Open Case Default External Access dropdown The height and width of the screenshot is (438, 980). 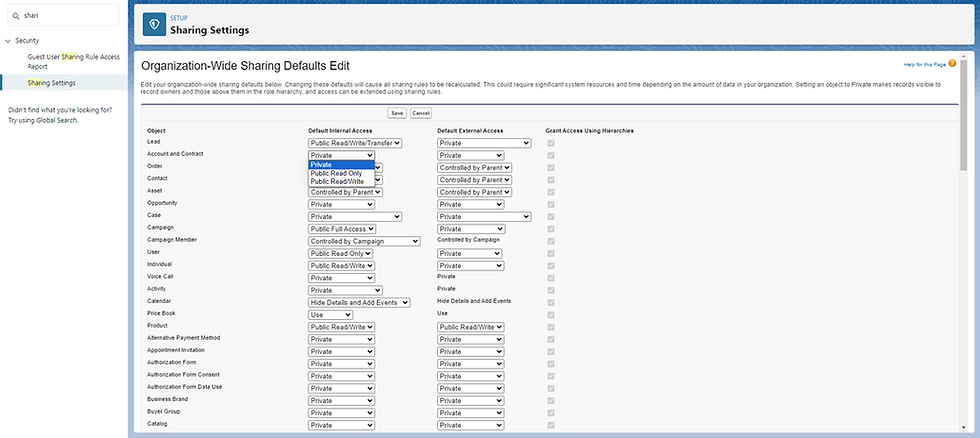click(x=484, y=216)
